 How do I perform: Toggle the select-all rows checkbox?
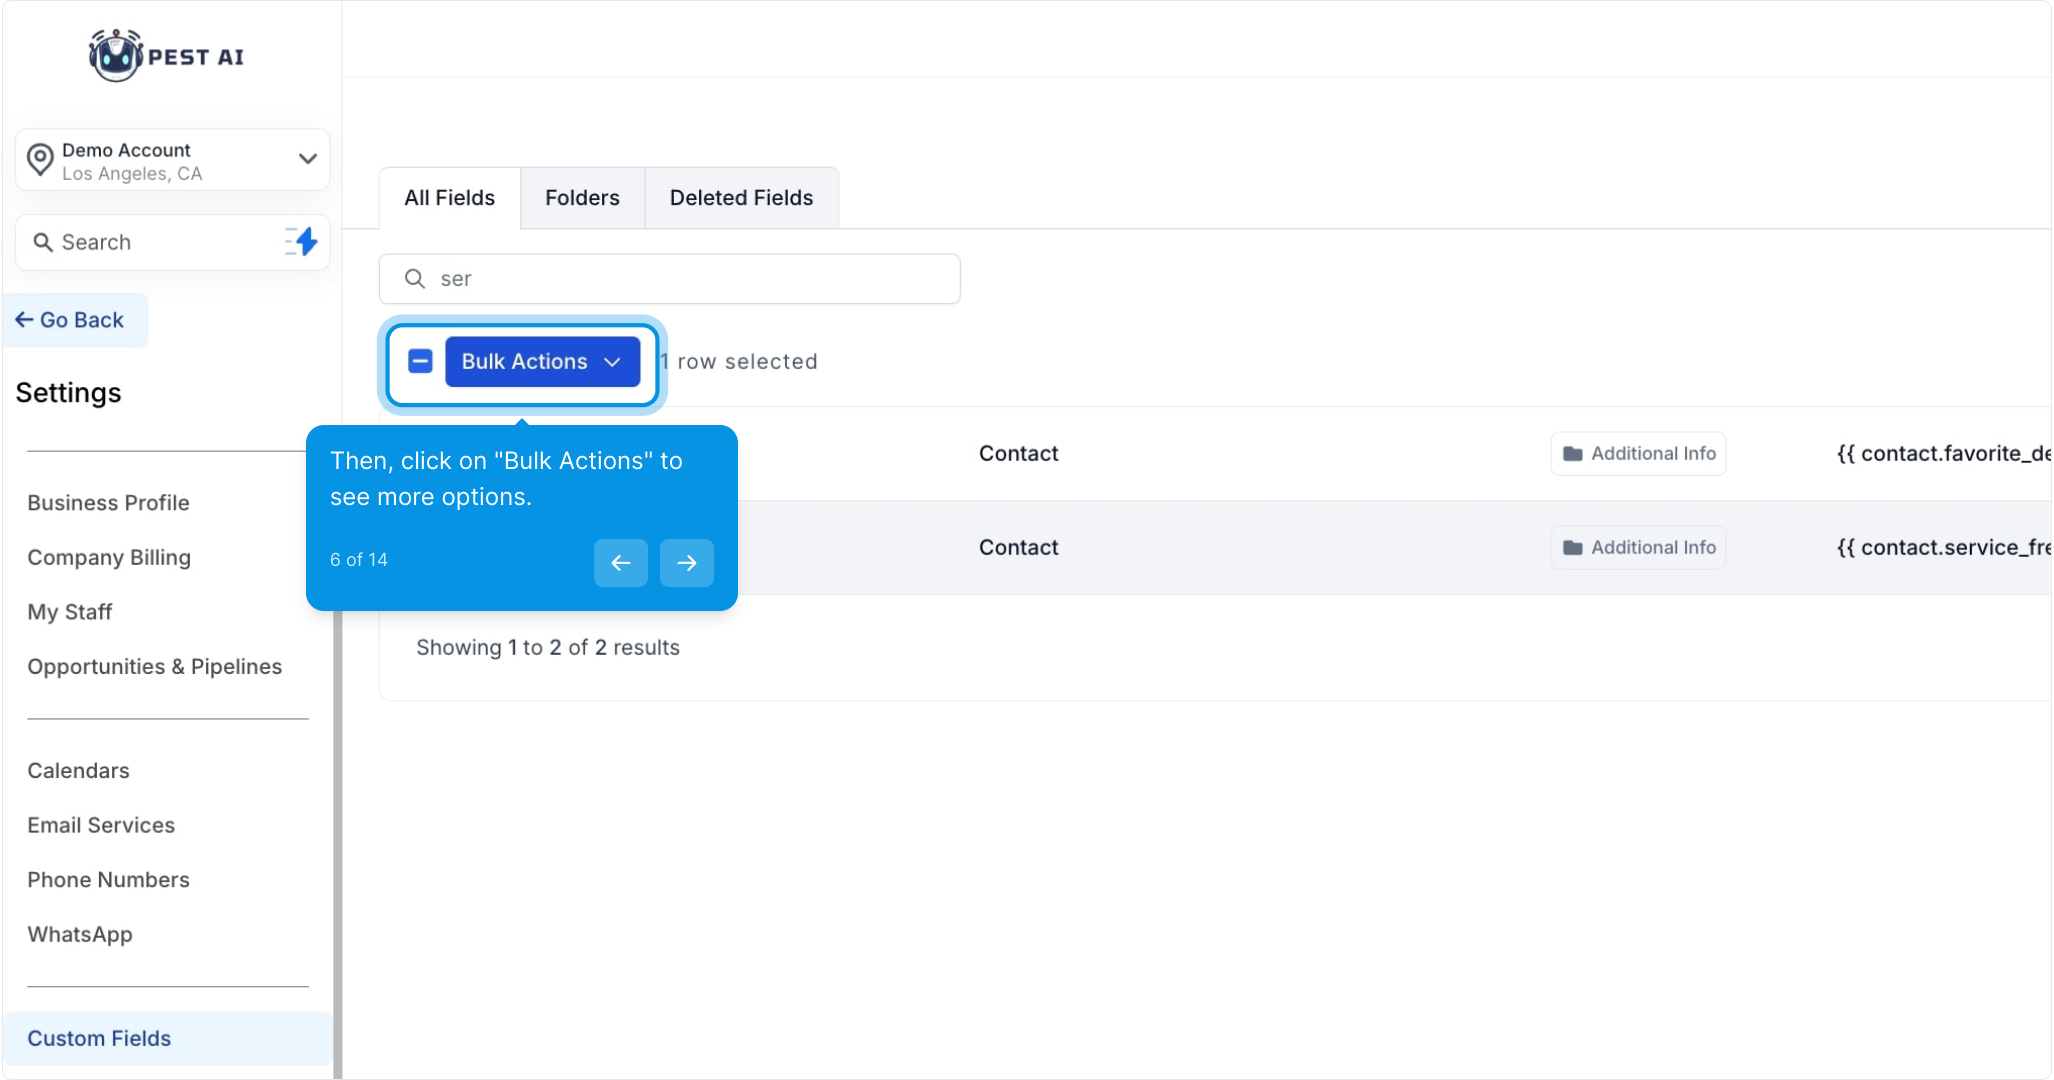pos(420,361)
